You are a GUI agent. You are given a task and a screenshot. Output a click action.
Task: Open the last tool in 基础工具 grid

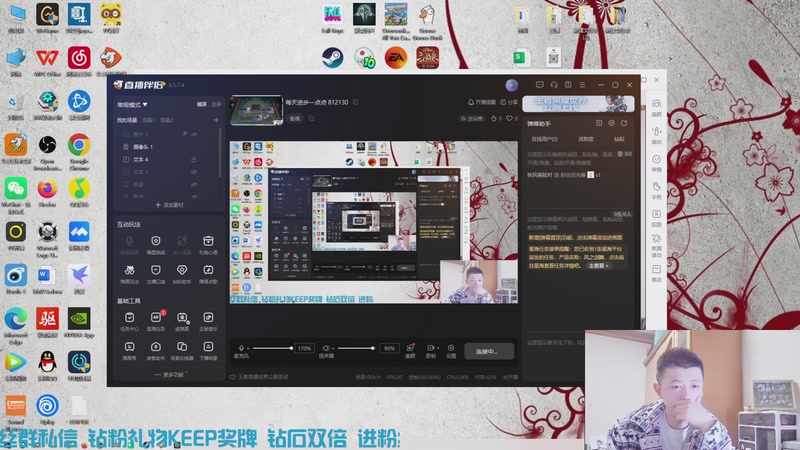(208, 351)
